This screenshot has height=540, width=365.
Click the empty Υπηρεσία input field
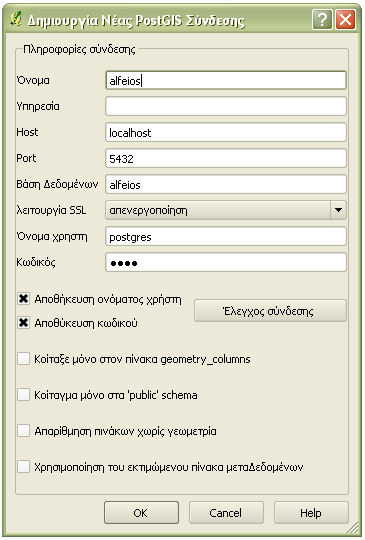pos(226,106)
